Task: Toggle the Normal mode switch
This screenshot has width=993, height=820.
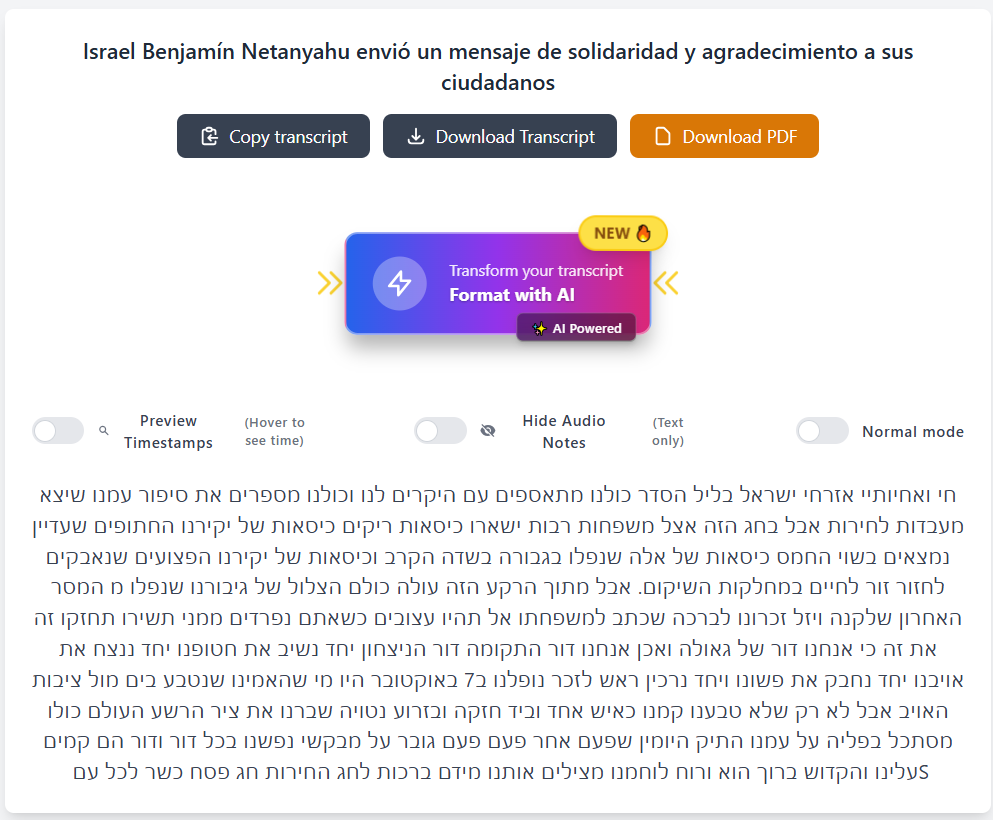Action: tap(823, 431)
